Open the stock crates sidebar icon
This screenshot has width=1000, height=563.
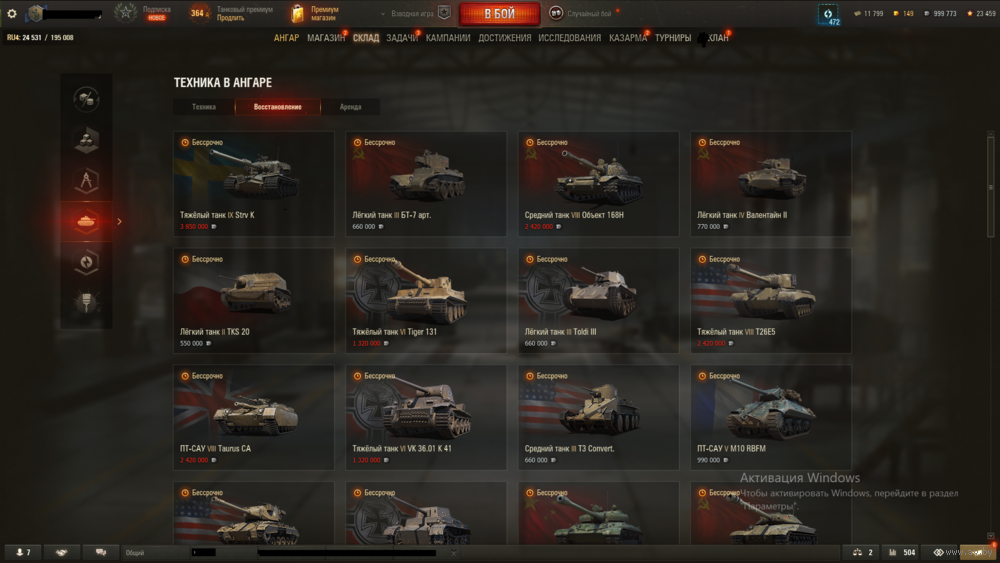[x=86, y=140]
